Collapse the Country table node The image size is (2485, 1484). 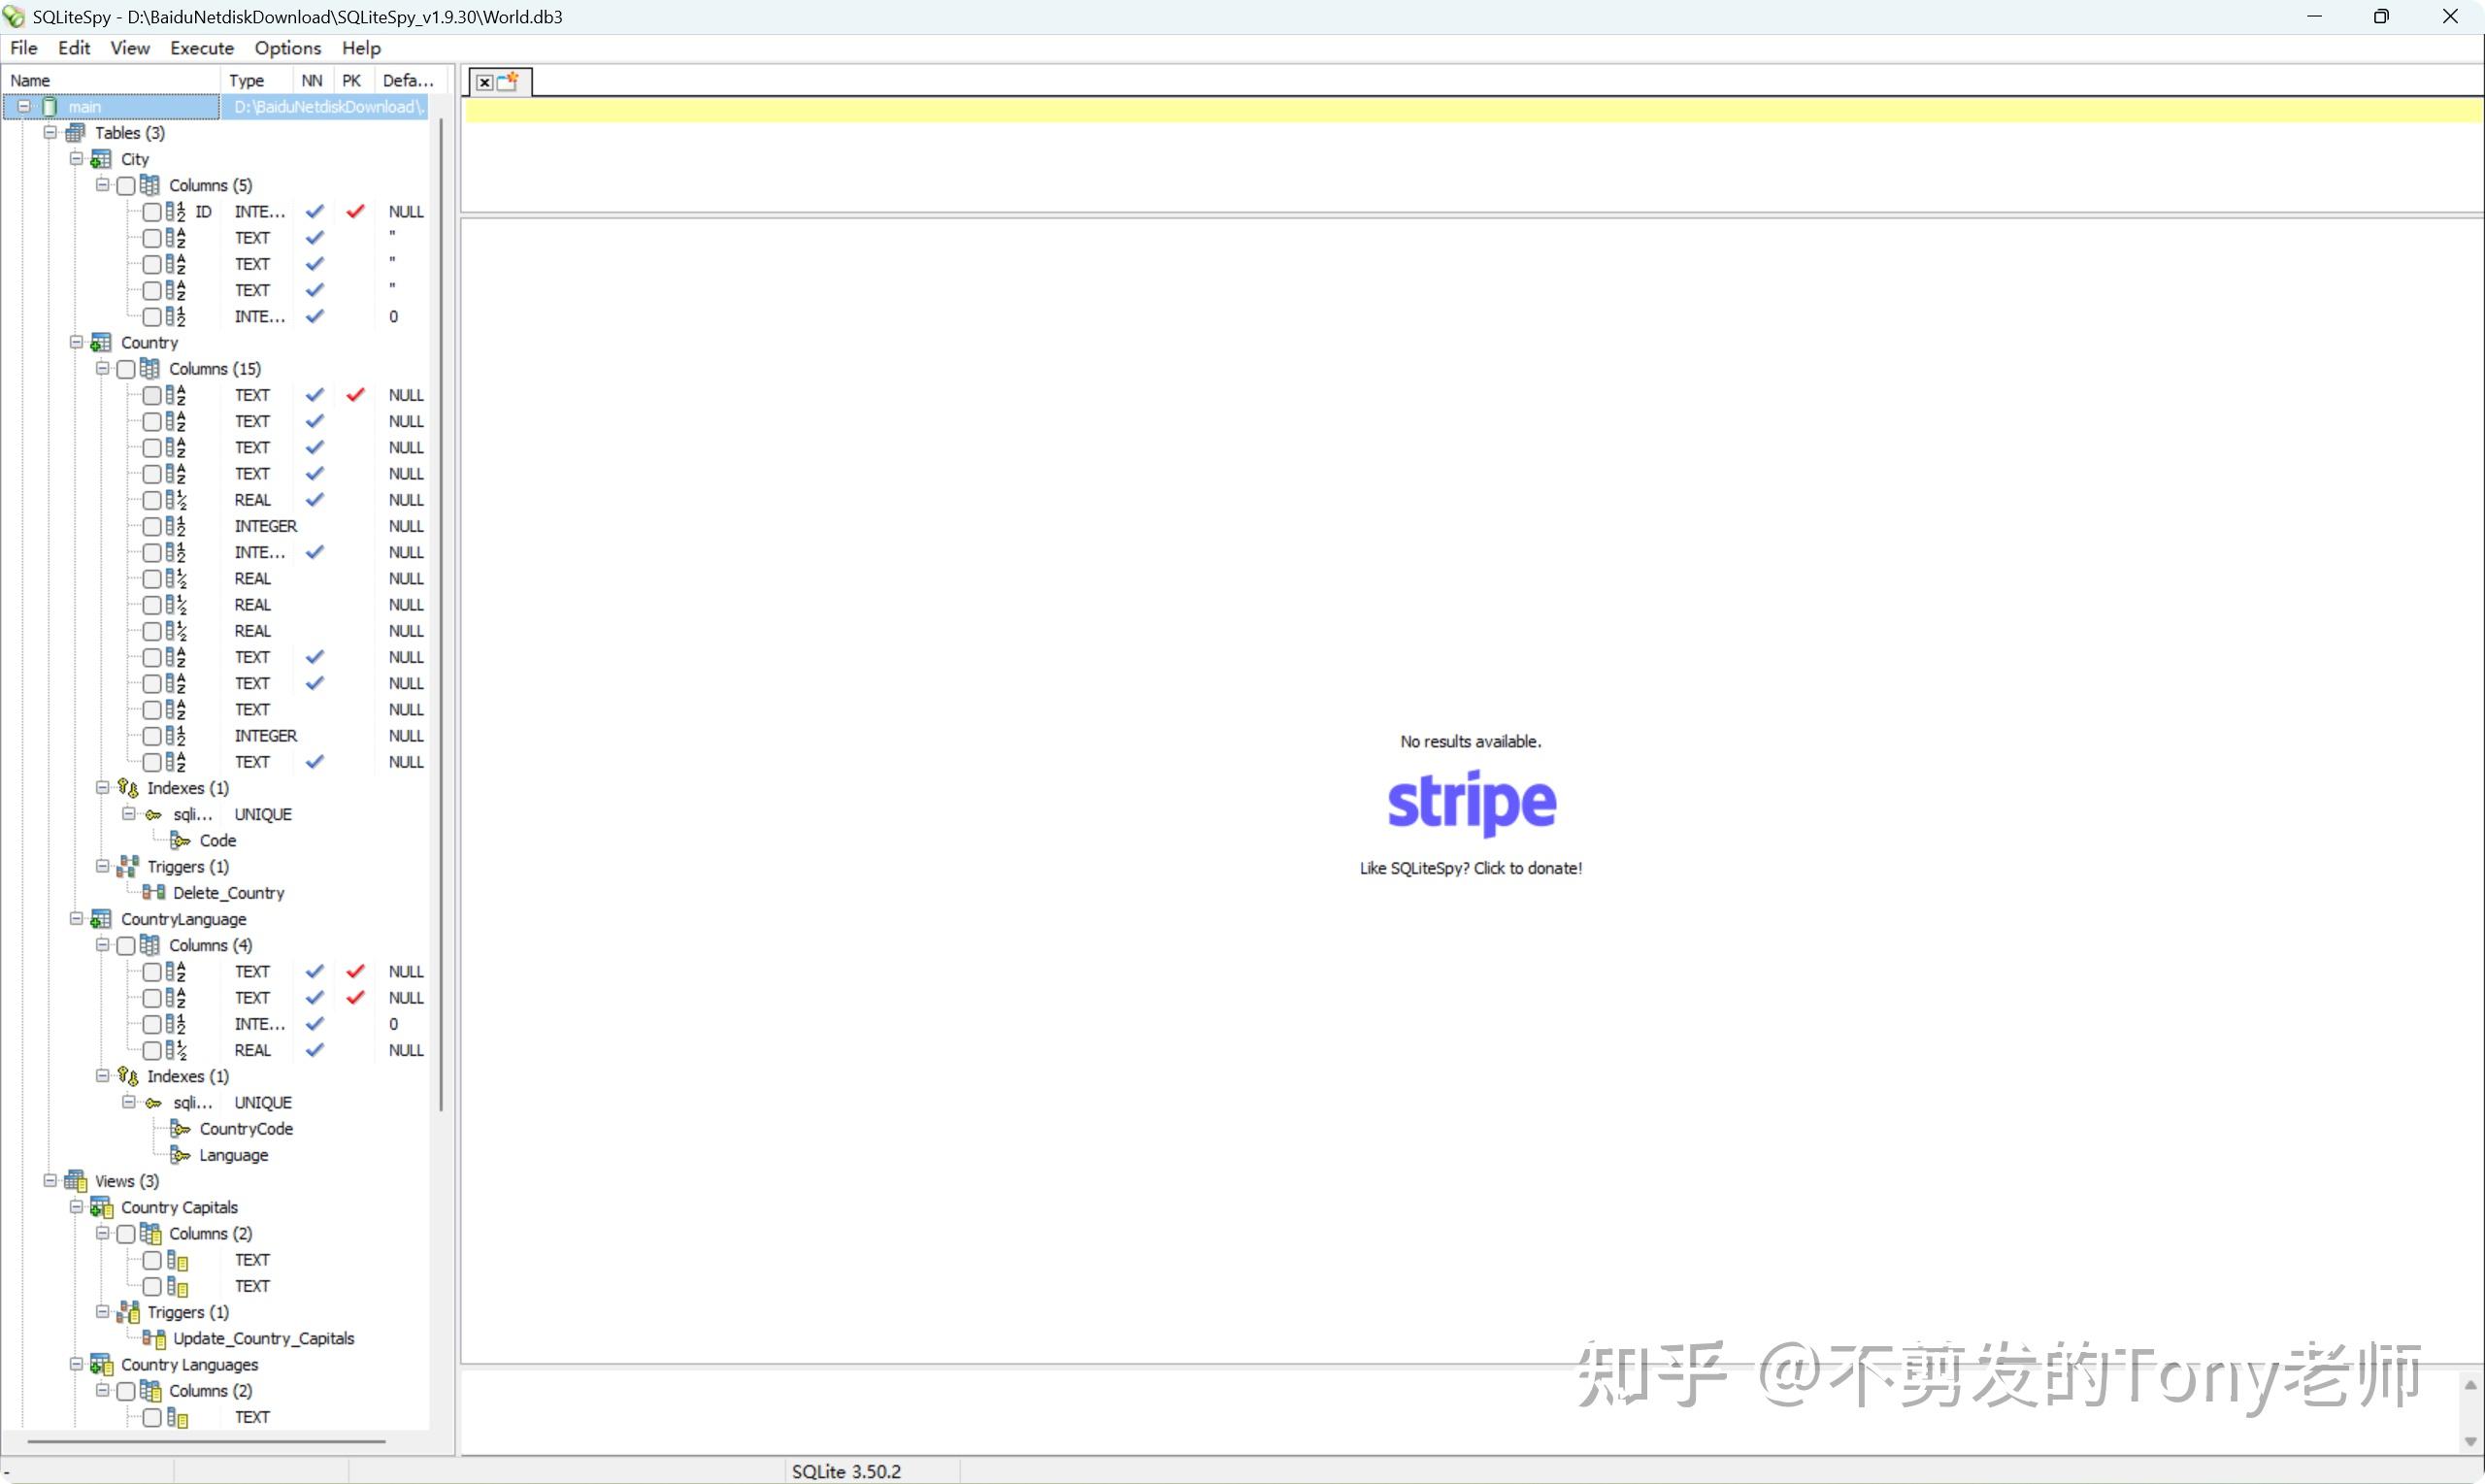click(76, 342)
